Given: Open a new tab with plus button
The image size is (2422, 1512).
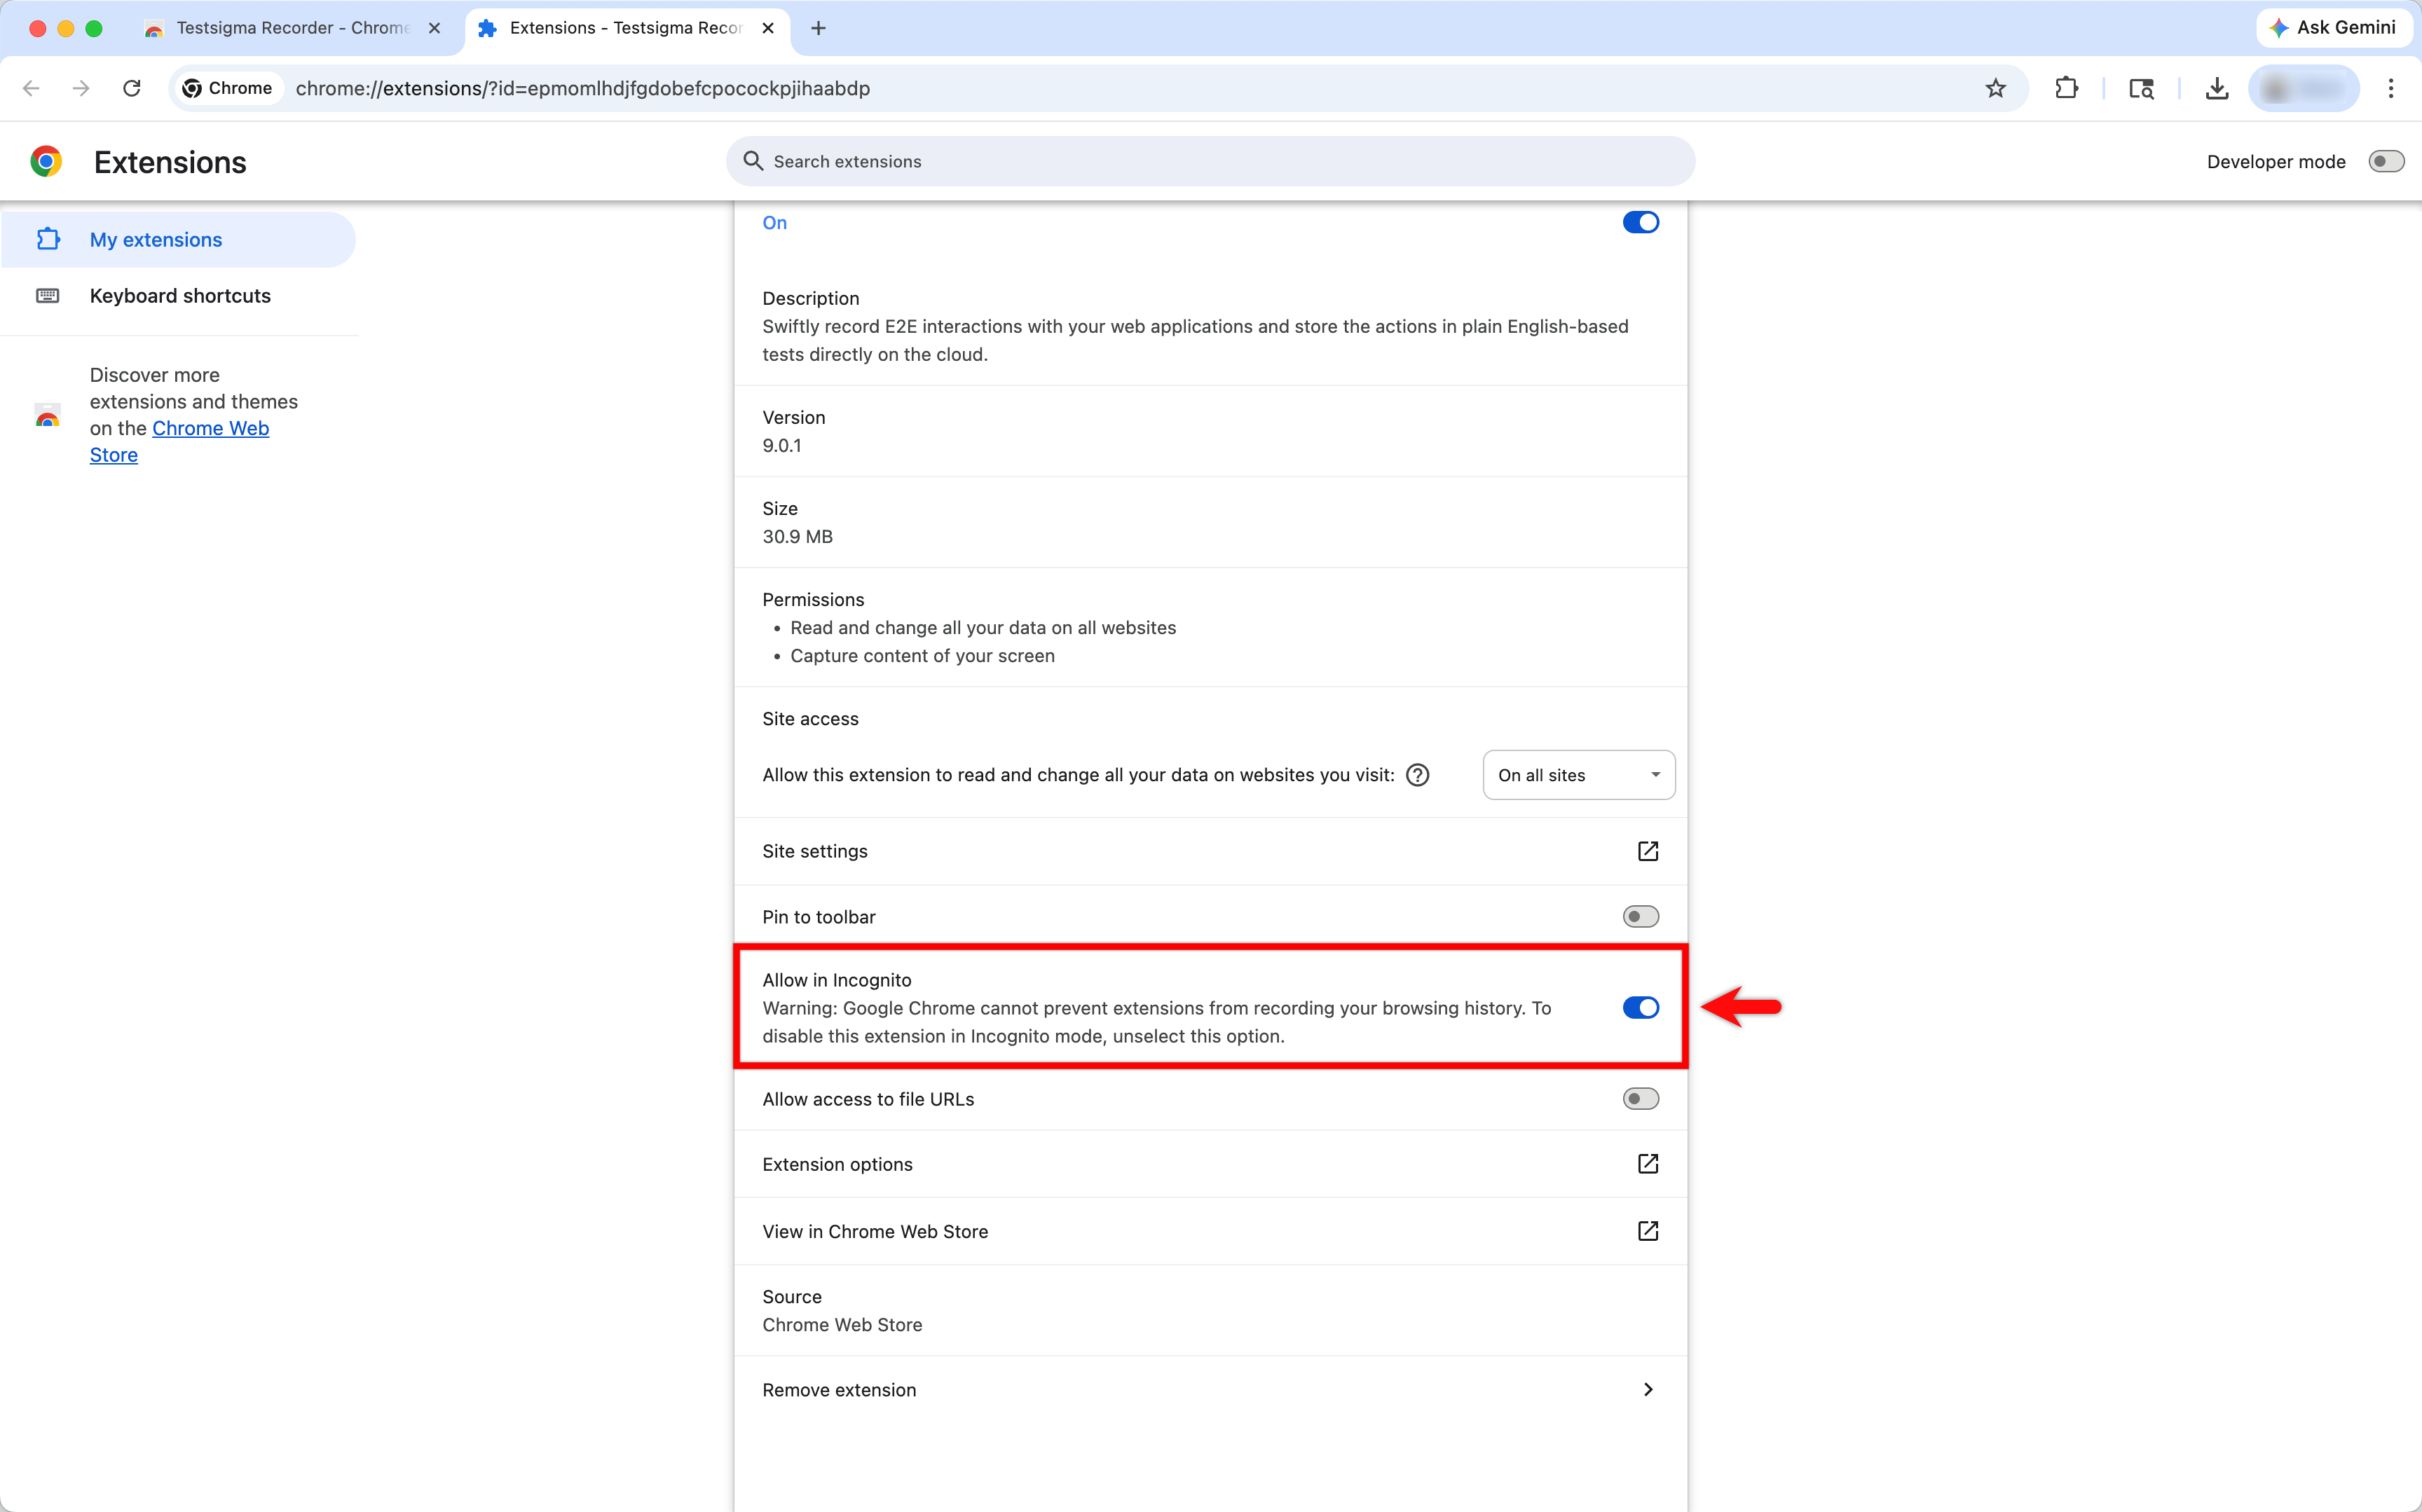Looking at the screenshot, I should click(818, 28).
